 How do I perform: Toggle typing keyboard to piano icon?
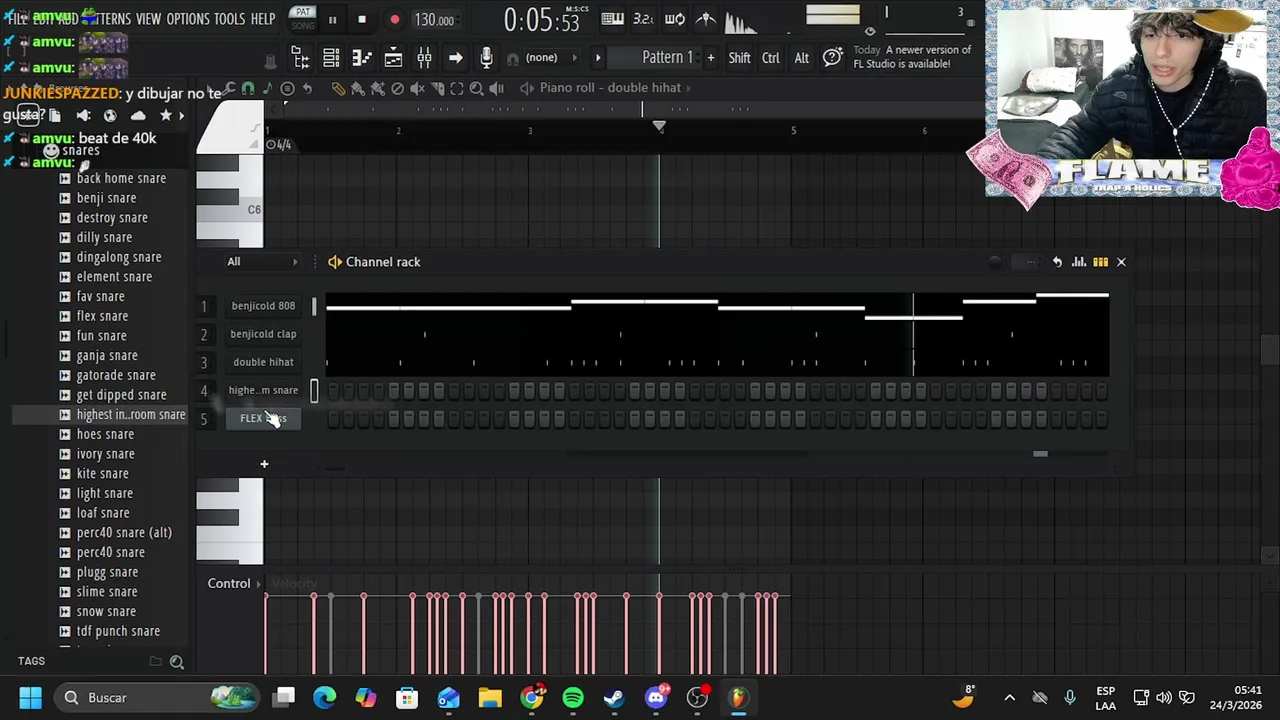point(612,19)
